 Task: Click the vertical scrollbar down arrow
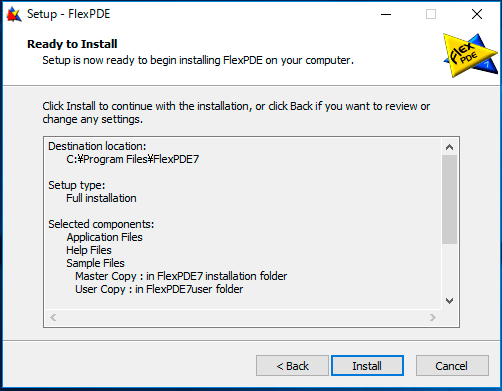tap(449, 301)
